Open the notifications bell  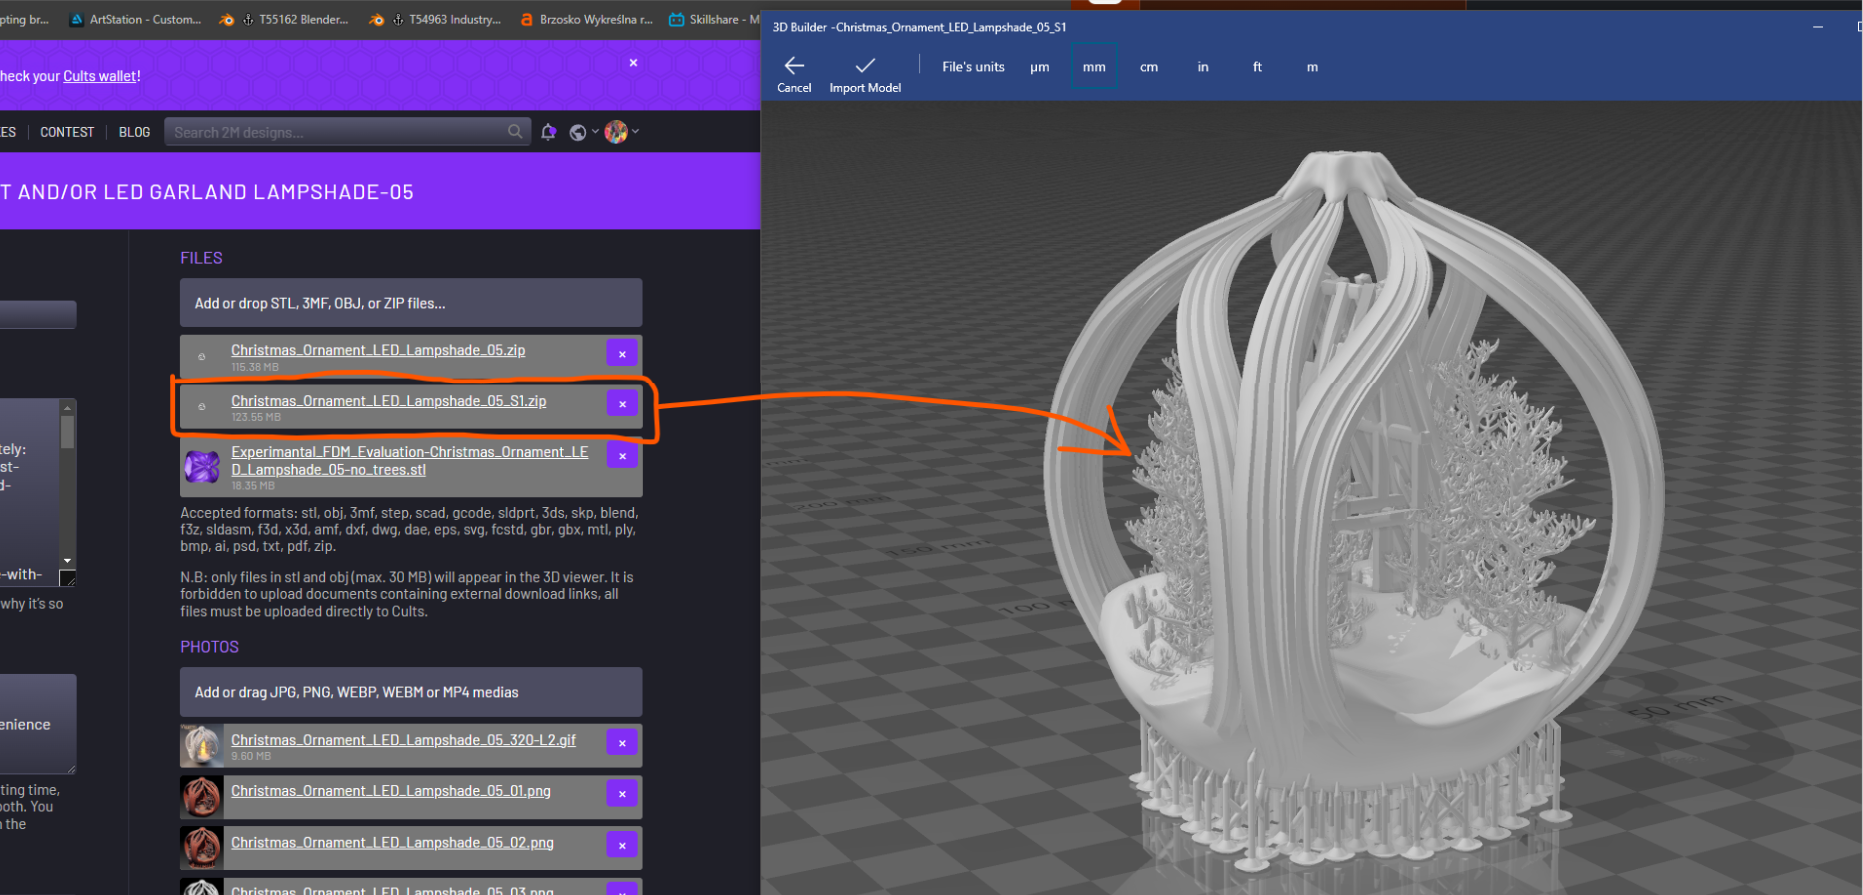pos(548,132)
